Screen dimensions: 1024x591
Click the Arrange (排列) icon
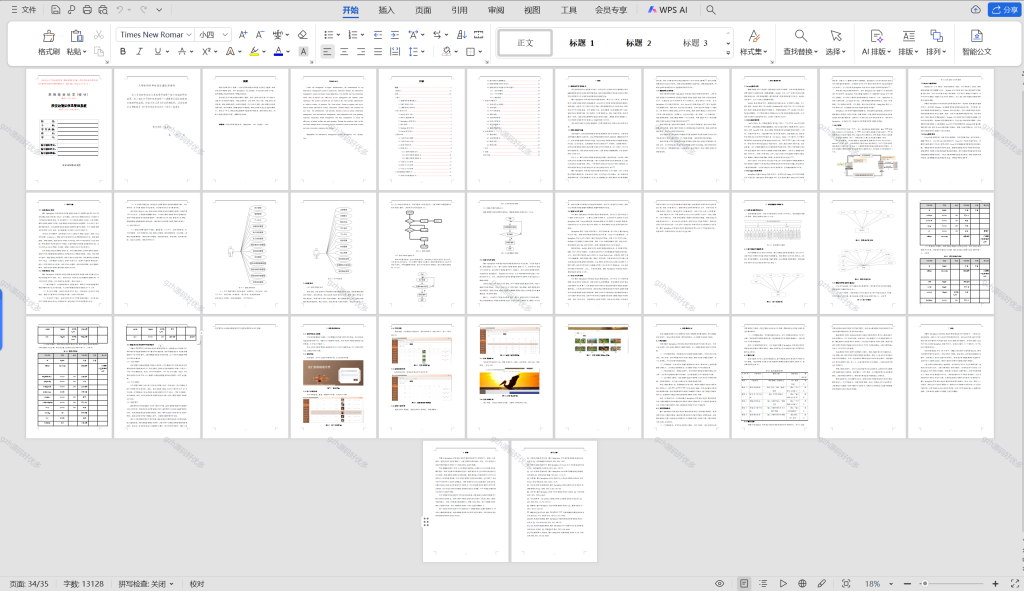point(936,36)
